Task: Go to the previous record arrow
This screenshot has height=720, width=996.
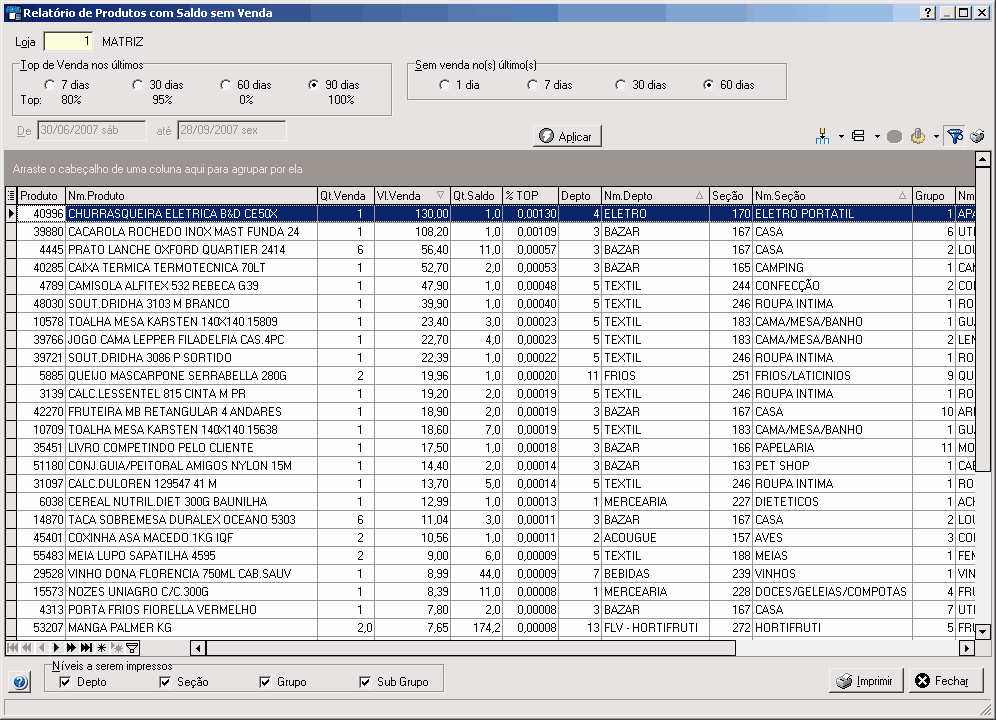Action: pyautogui.click(x=41, y=648)
